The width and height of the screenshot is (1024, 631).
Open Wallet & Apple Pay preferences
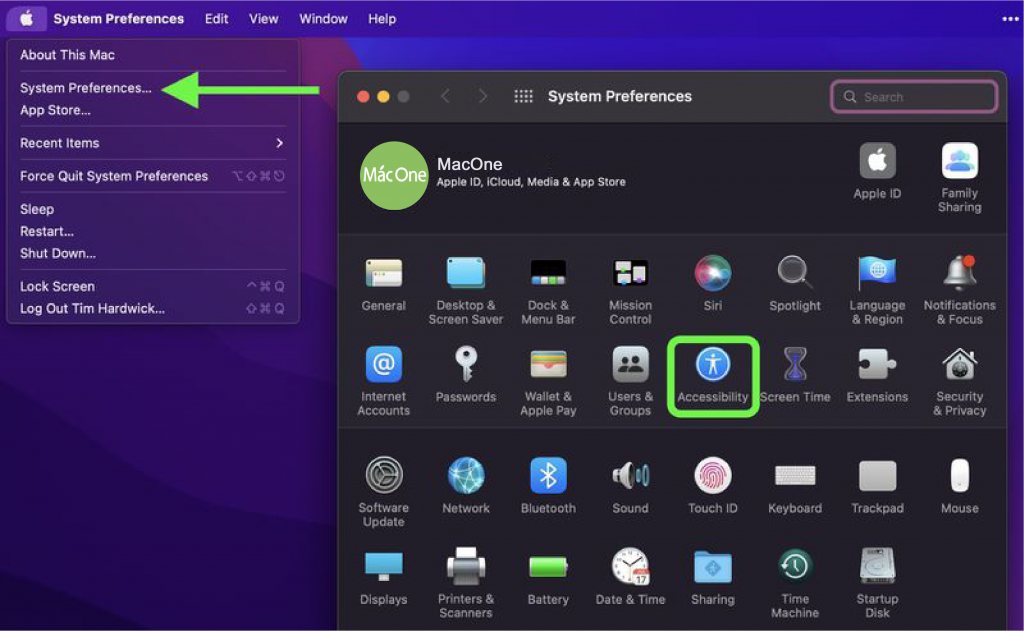coord(548,381)
